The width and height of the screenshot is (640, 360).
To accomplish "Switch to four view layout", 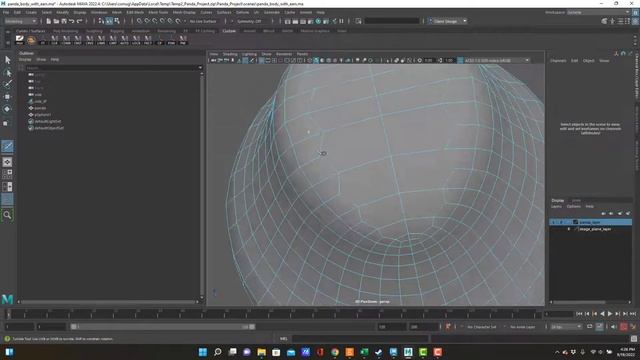I will coord(7,174).
